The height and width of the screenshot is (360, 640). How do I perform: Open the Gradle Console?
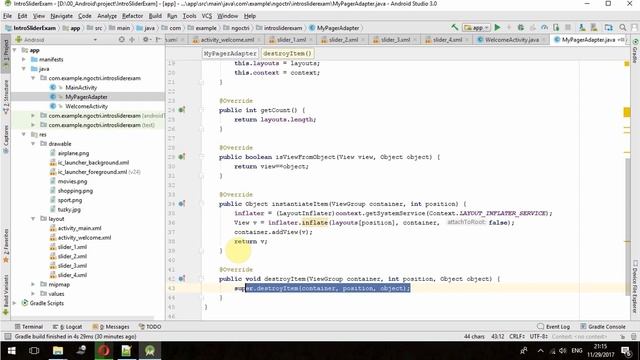pos(603,327)
